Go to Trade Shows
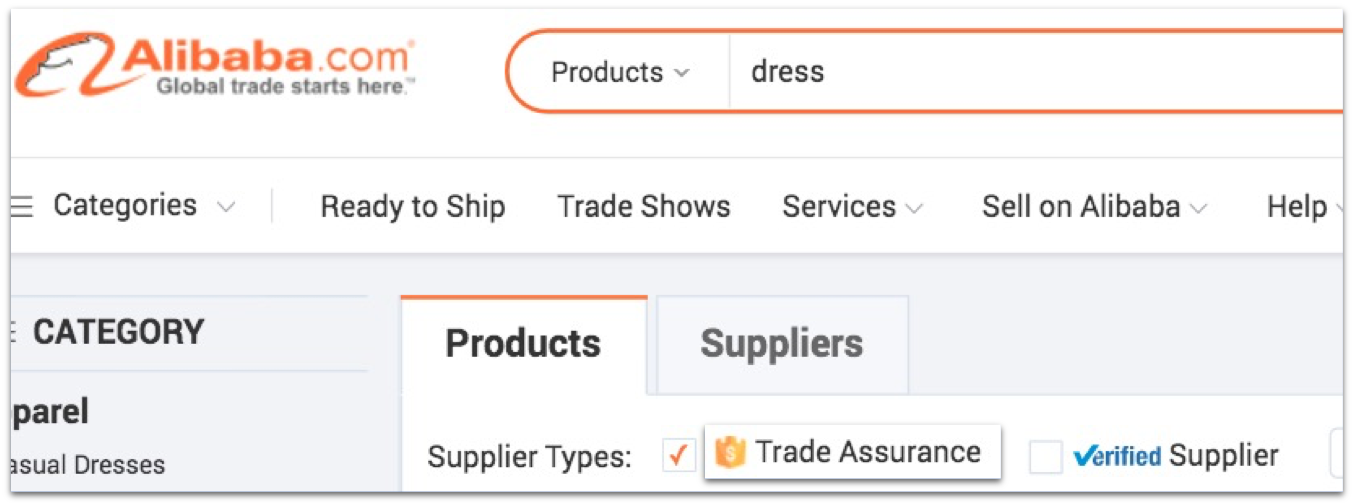Screen dimensions: 1352x504 pyautogui.click(x=644, y=207)
